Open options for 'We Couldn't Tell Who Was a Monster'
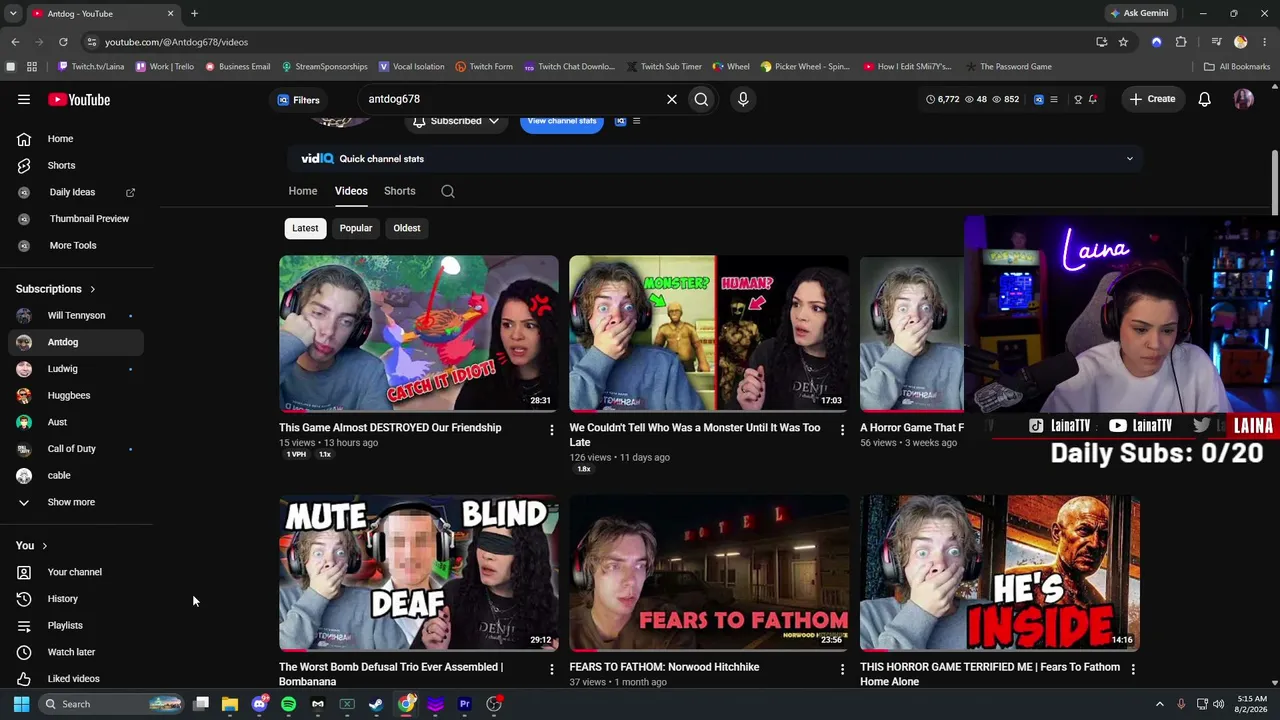The height and width of the screenshot is (720, 1280). 842,429
